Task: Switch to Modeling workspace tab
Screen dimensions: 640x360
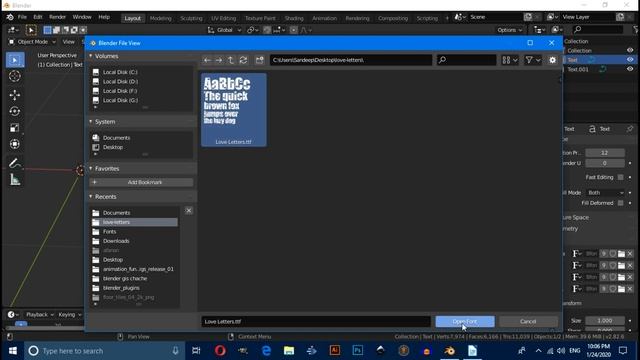Action: pos(160,18)
